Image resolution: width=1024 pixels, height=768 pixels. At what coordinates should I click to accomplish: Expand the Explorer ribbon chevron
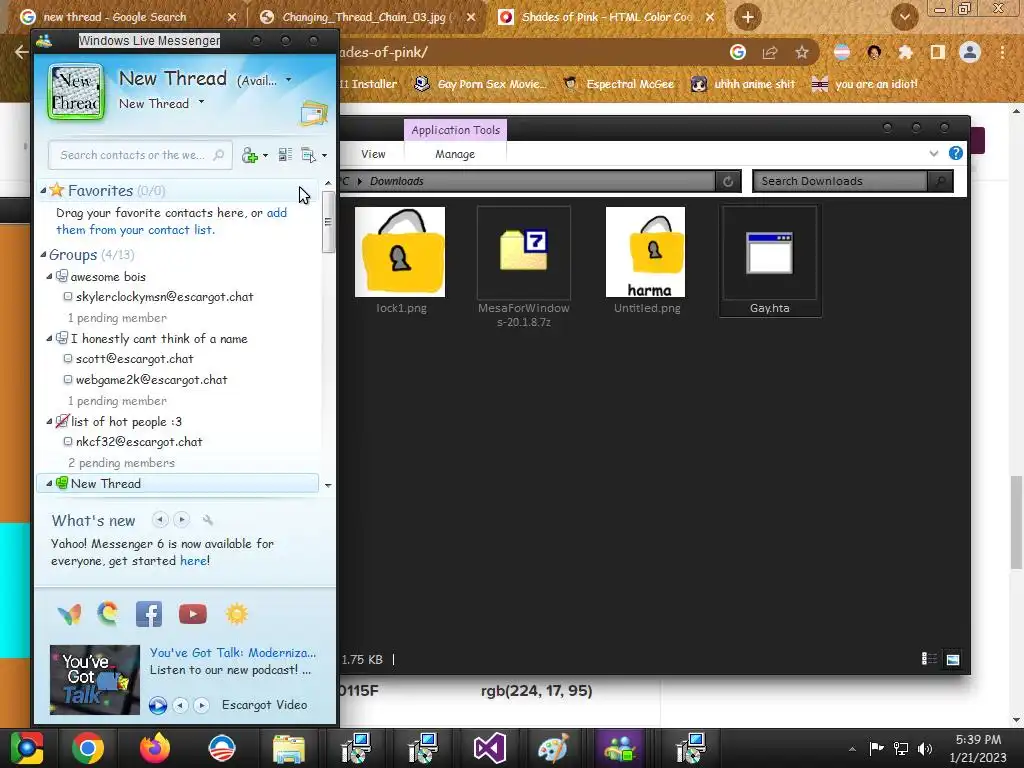pos(934,154)
